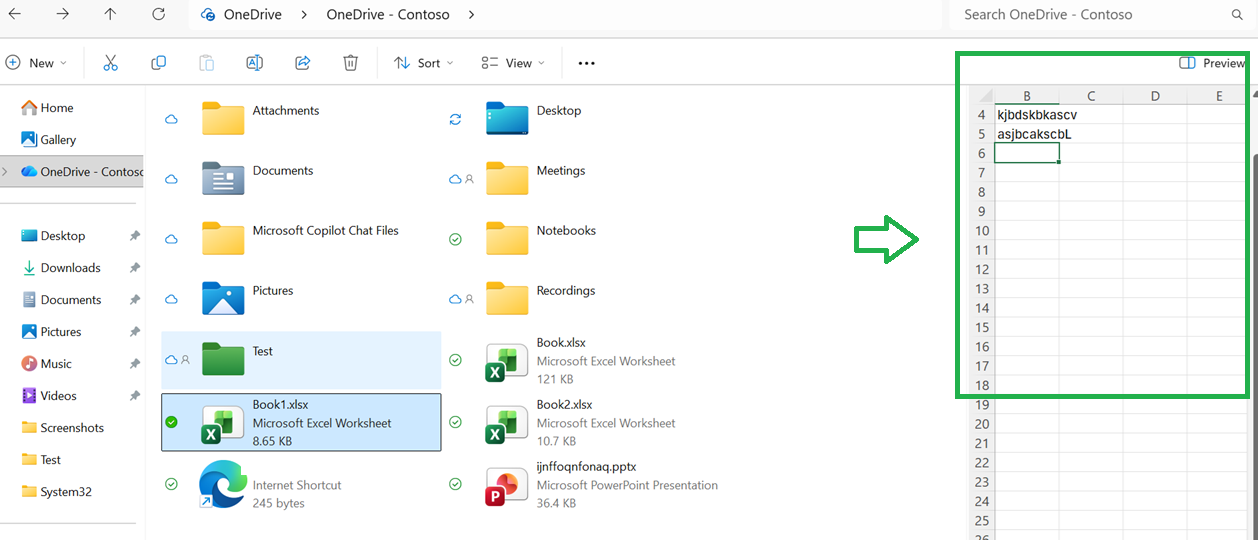The image size is (1258, 547).
Task: Expand breadcrumb chevron after OneDrive
Action: point(304,15)
